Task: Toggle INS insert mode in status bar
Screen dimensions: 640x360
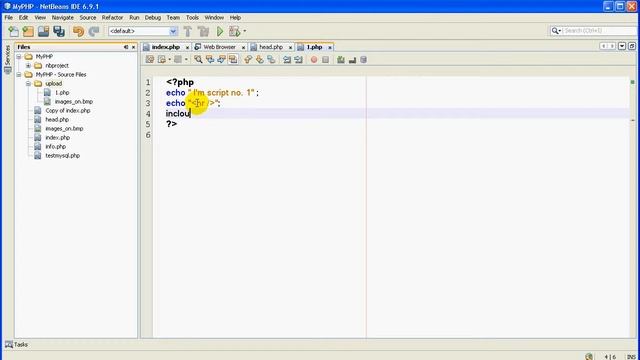Action: [631, 357]
